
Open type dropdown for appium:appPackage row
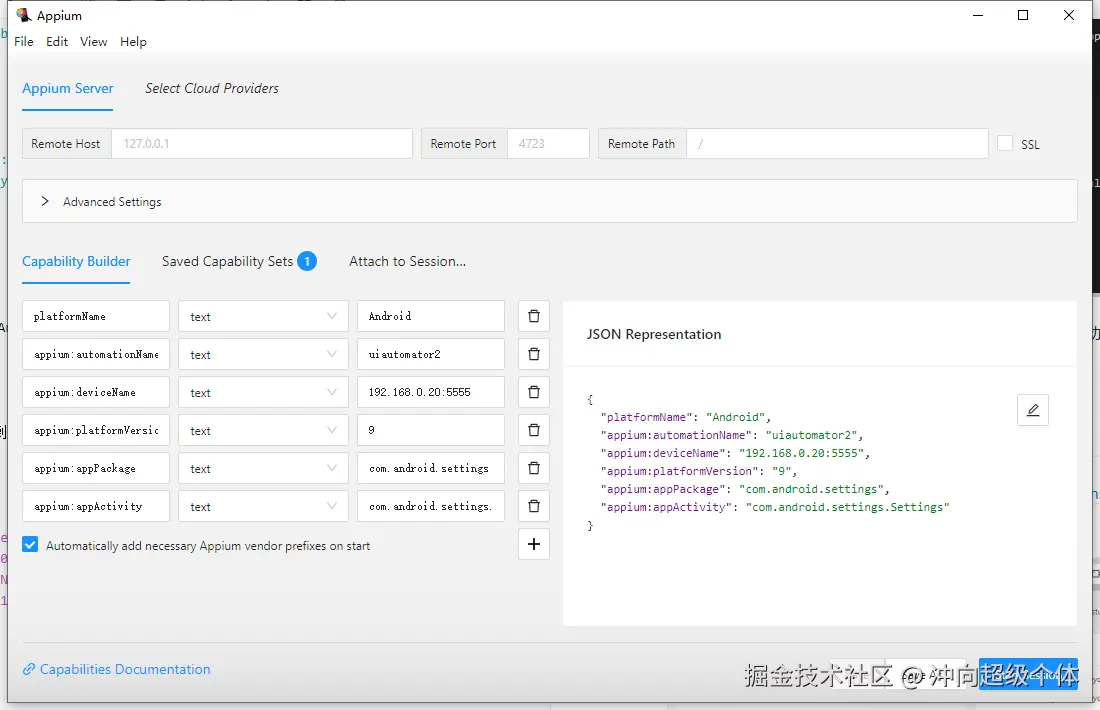(263, 467)
